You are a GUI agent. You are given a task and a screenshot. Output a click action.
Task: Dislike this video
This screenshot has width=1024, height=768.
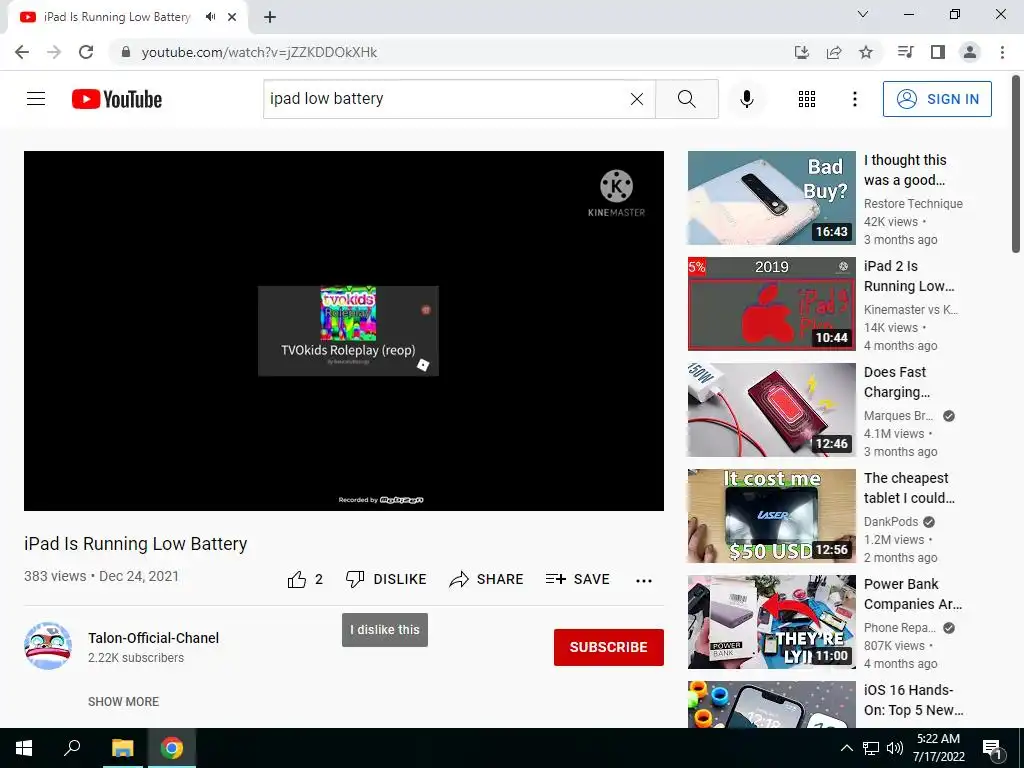(386, 579)
